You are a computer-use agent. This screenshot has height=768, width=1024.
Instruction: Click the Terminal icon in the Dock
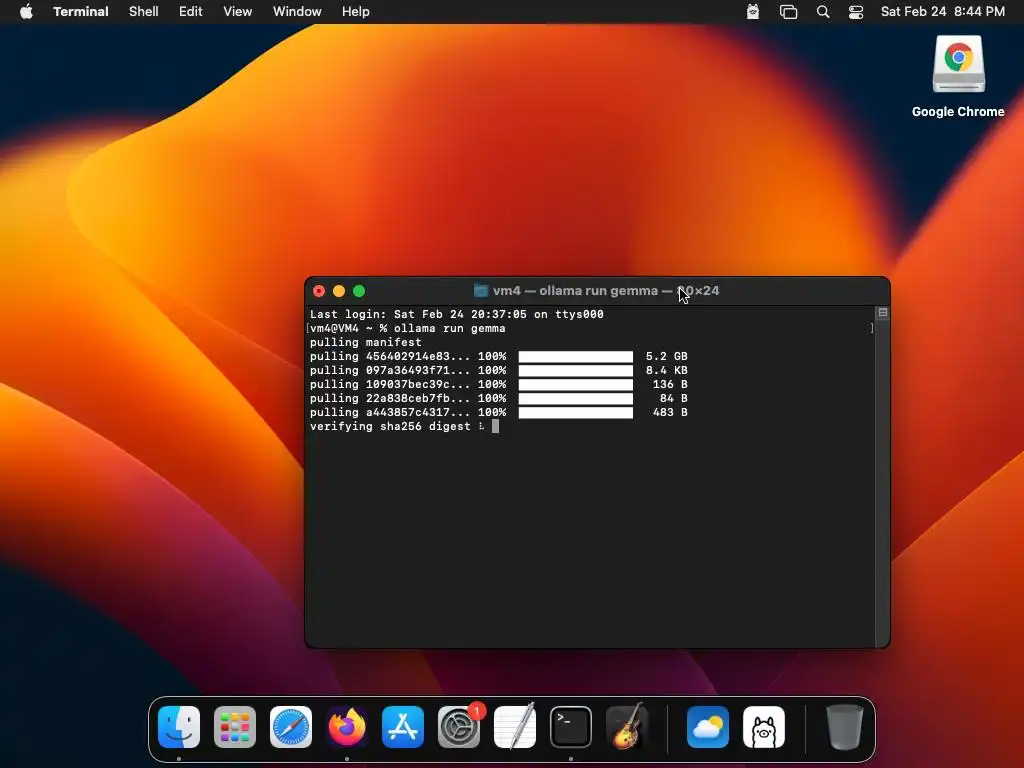pos(571,727)
